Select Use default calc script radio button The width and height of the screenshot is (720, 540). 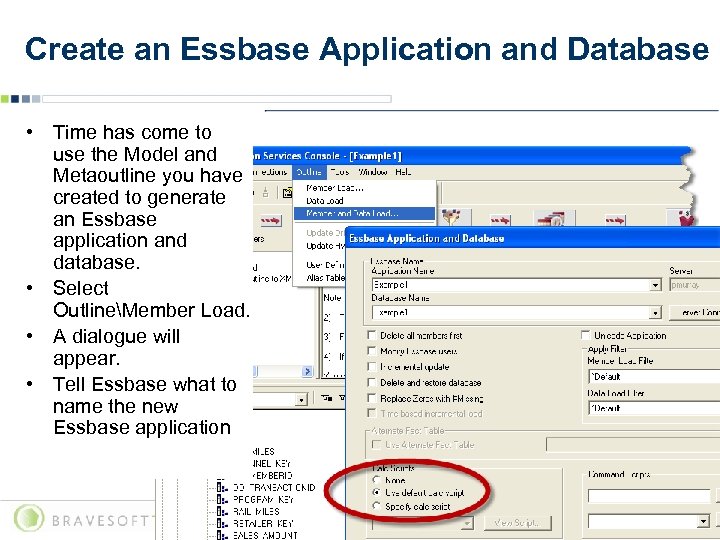377,492
